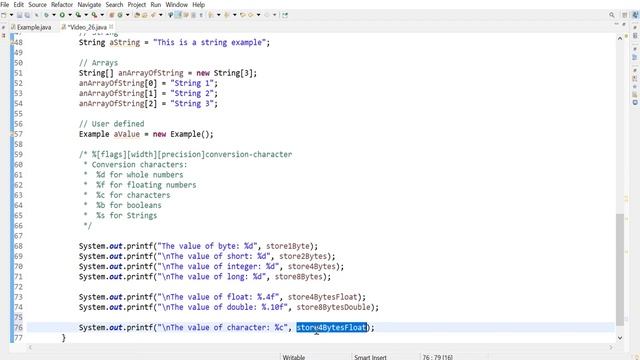Viewport: 640px width, 360px height.
Task: Open the Next Annotation dropdown arrow
Action: (218, 15)
